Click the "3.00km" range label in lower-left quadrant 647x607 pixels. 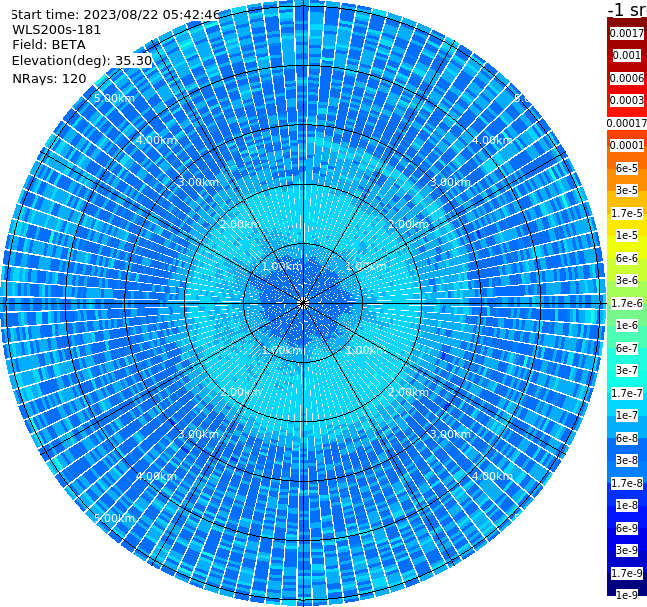coord(198,434)
